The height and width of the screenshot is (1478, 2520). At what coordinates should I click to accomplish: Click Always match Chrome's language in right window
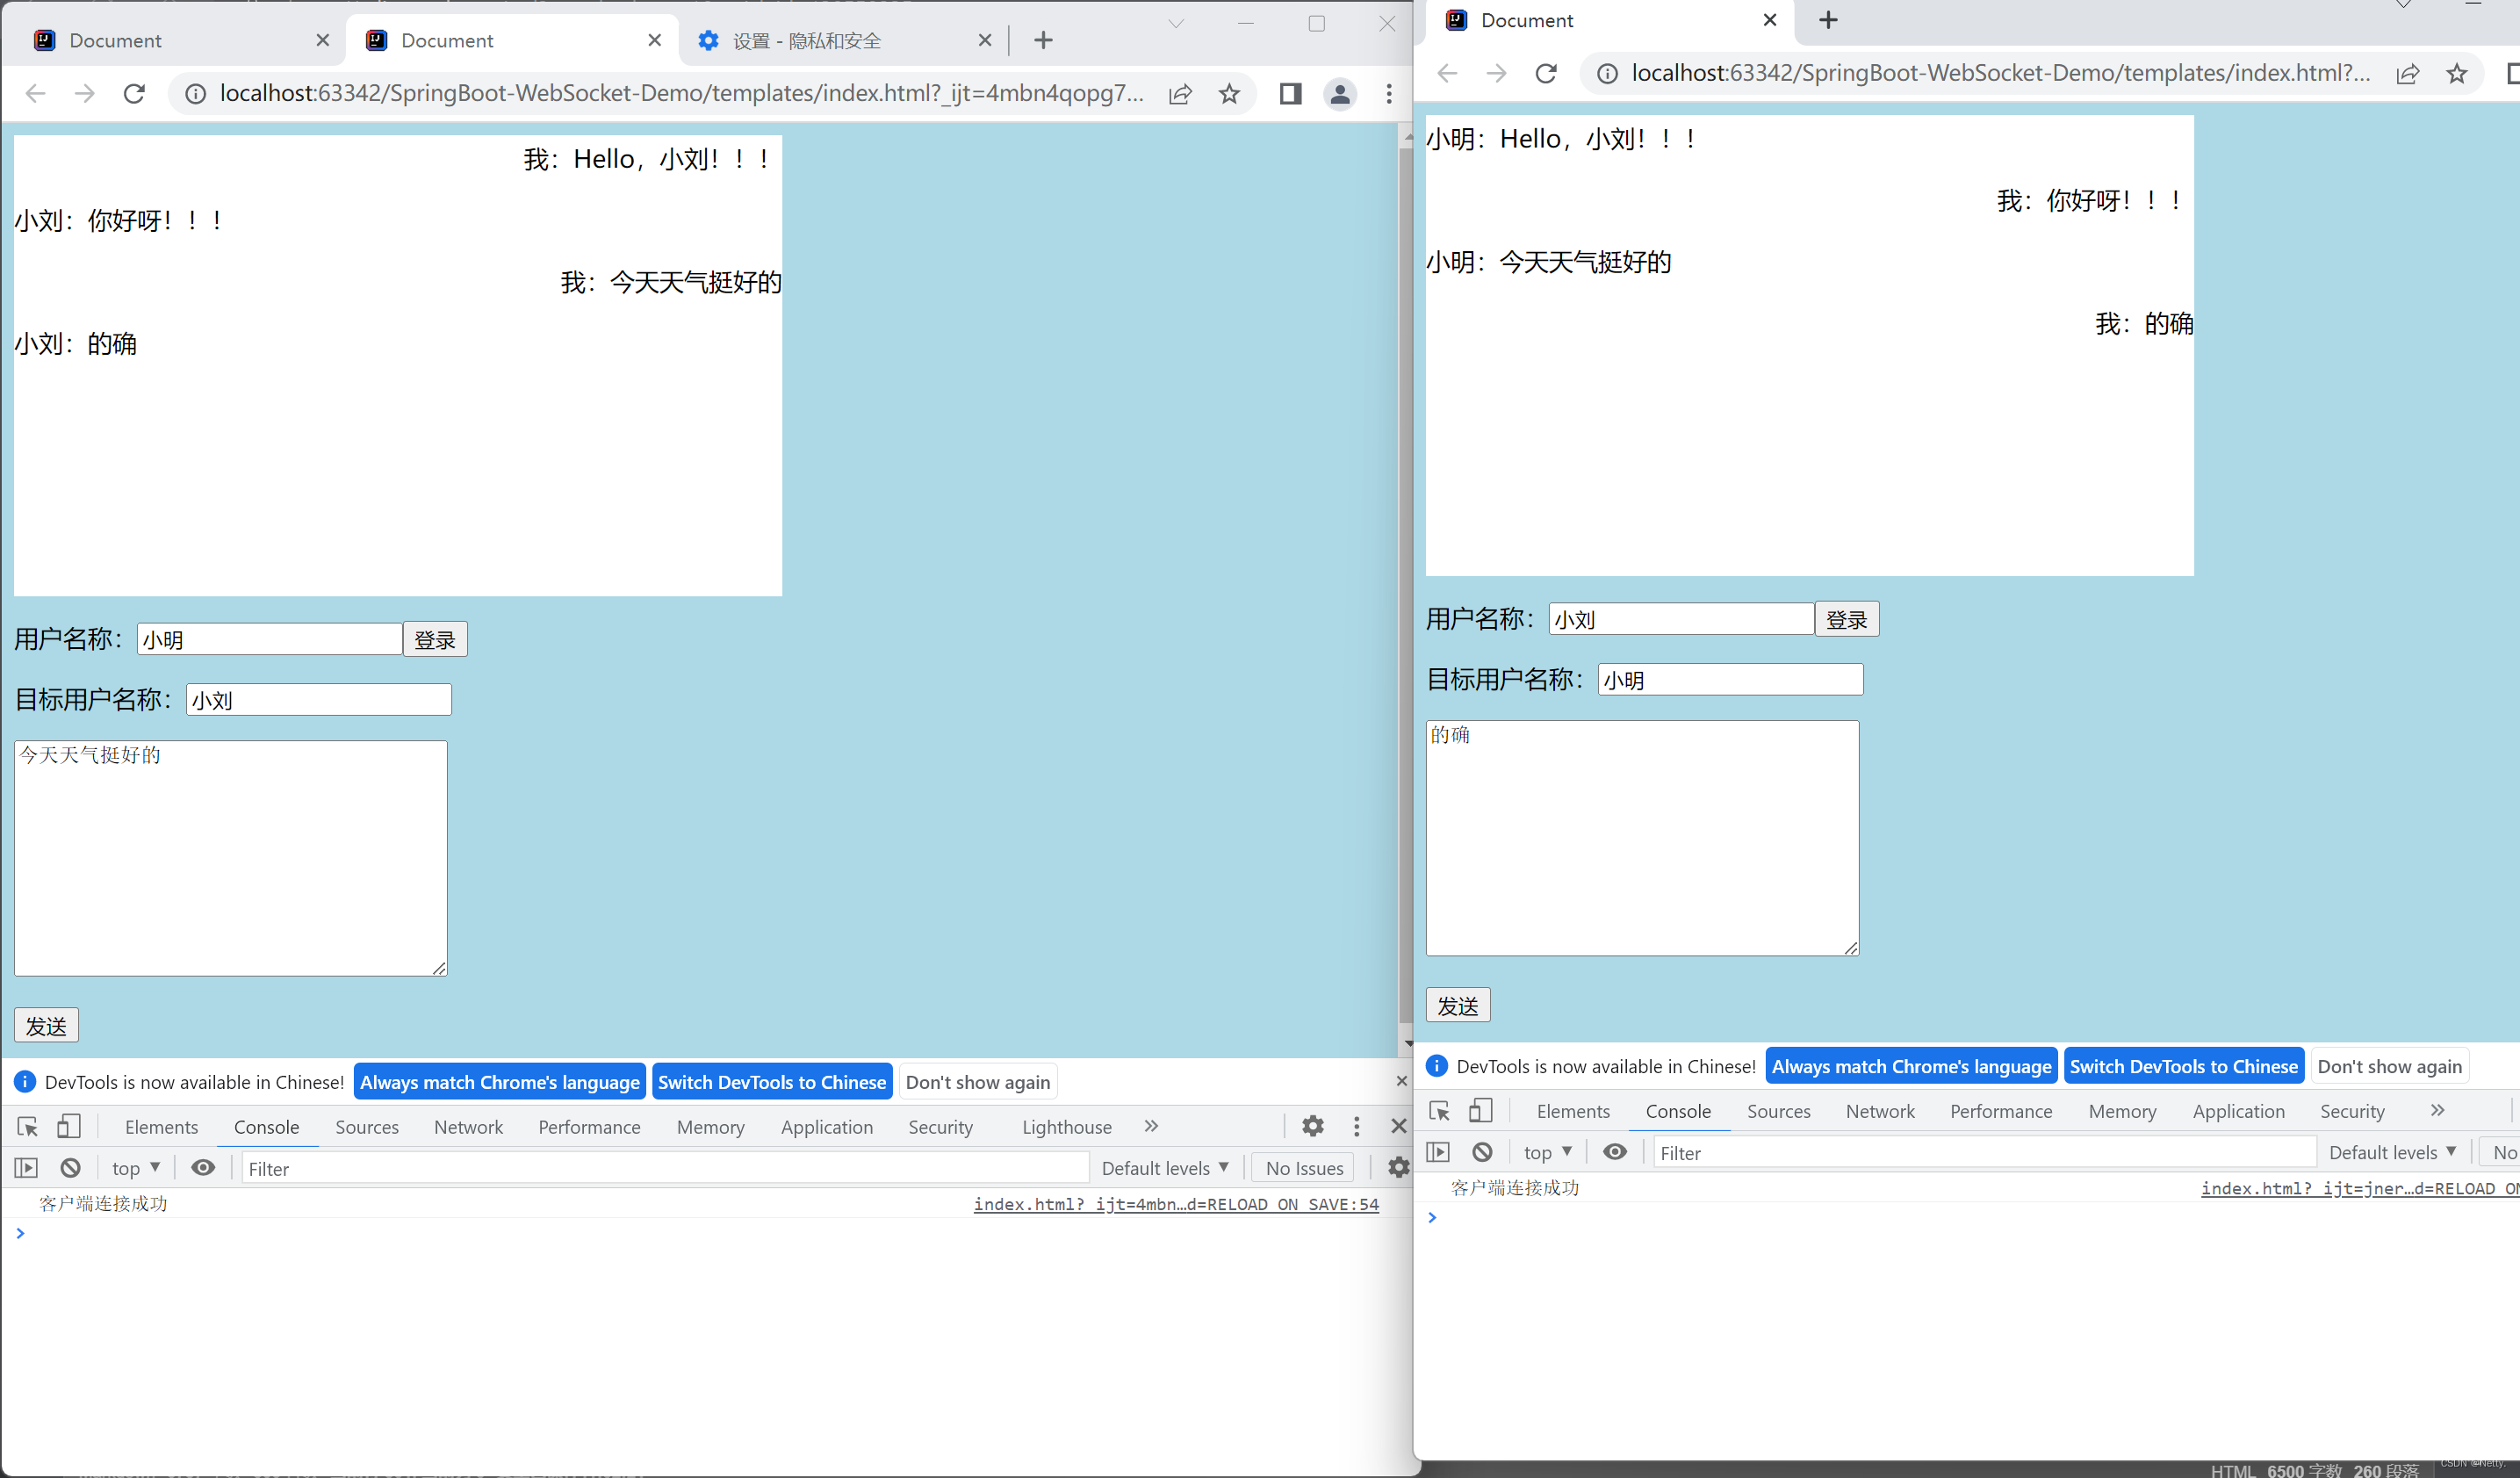(1911, 1066)
